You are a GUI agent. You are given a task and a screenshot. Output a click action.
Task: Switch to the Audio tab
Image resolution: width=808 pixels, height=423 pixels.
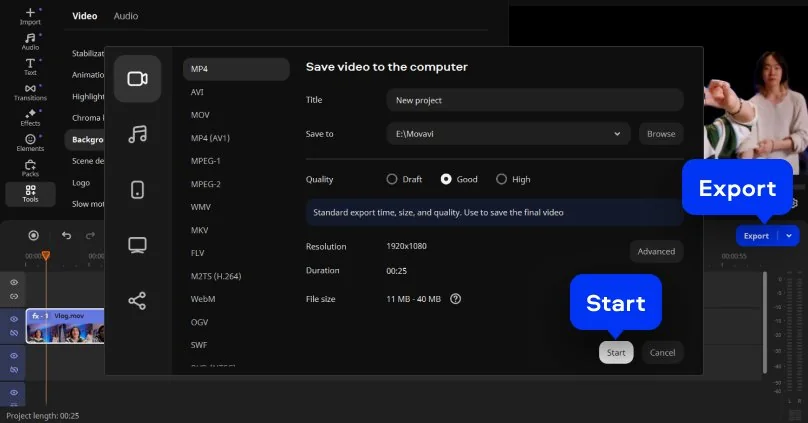tap(126, 16)
